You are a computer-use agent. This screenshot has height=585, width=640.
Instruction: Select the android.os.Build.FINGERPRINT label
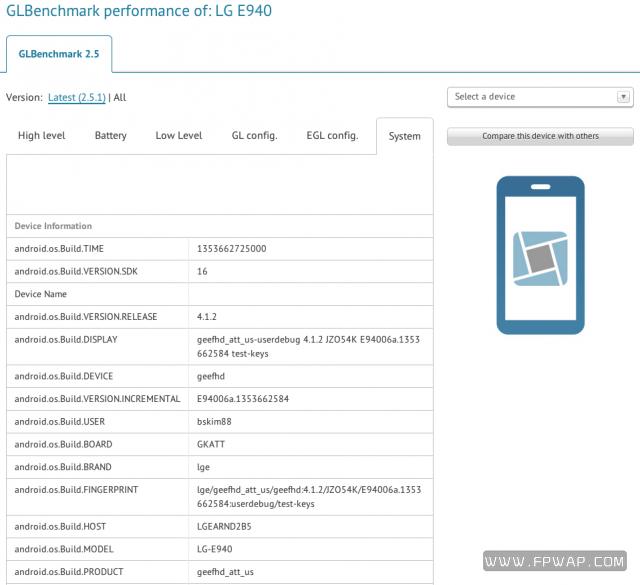(76, 490)
